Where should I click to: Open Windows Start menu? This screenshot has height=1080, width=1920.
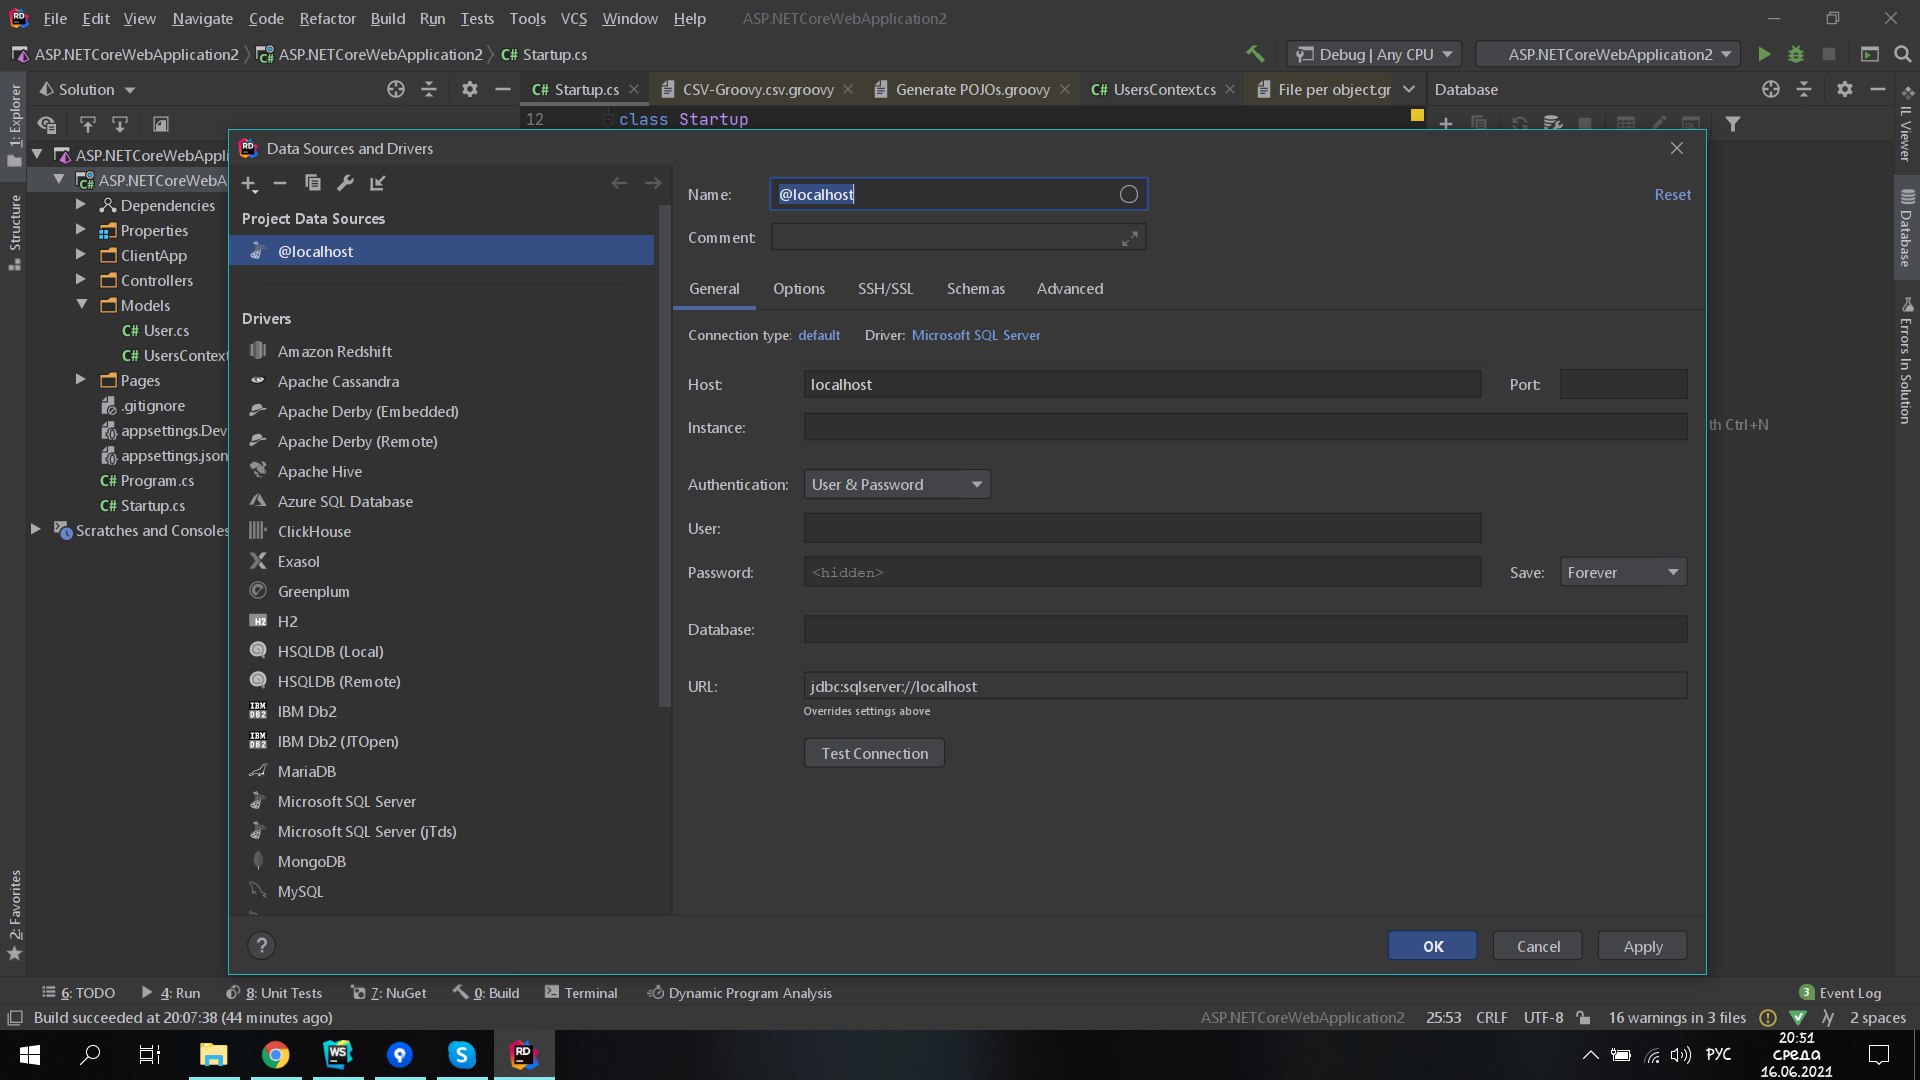(x=30, y=1055)
